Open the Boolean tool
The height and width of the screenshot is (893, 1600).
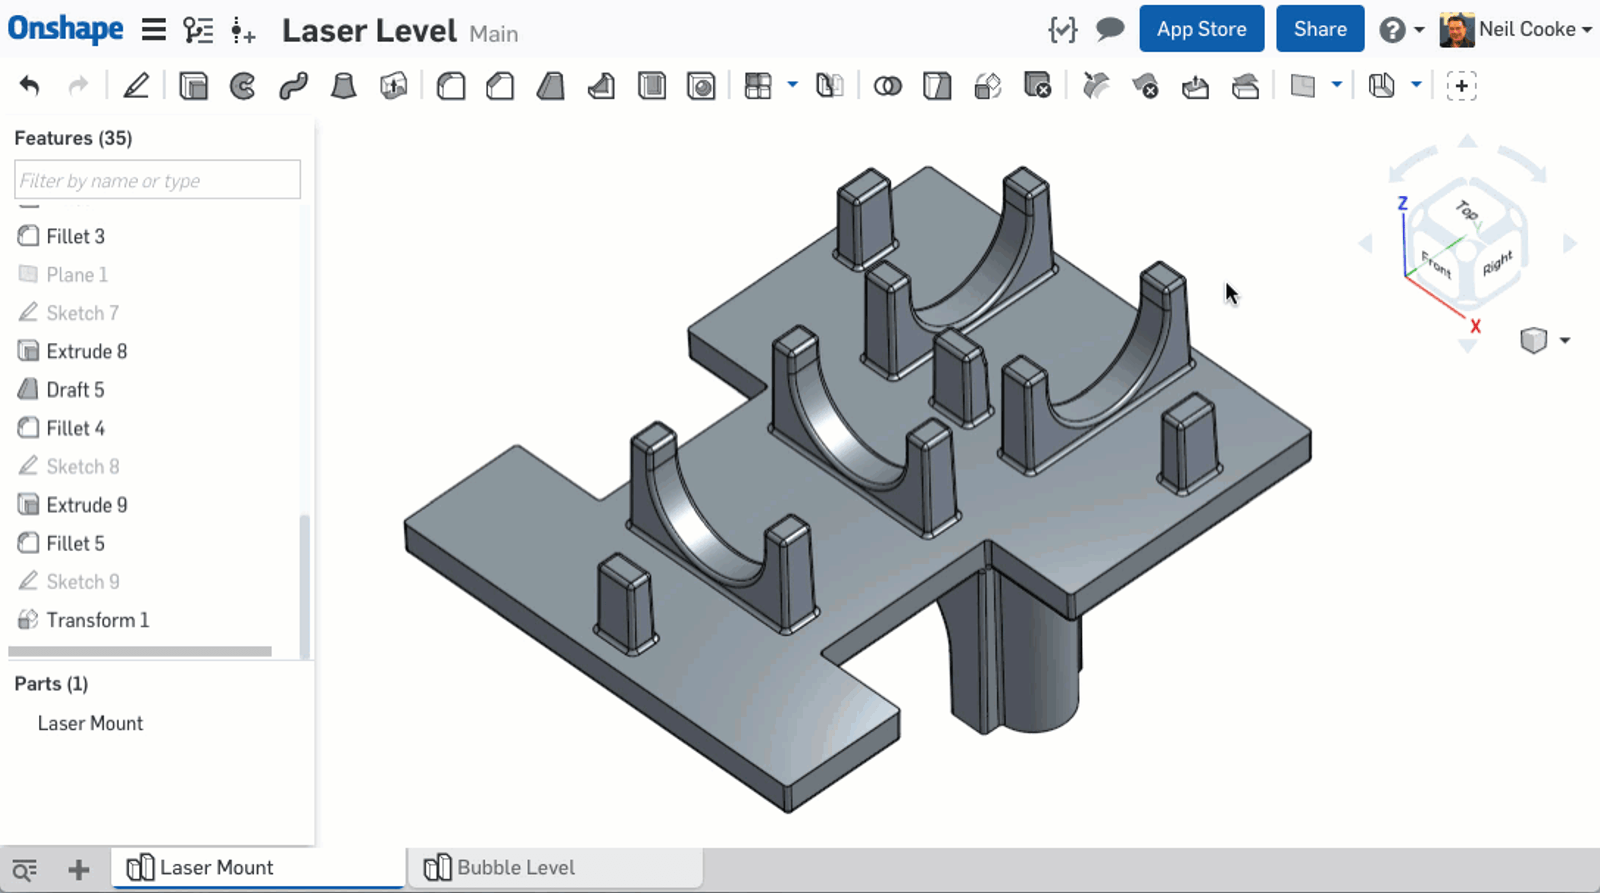(x=887, y=86)
